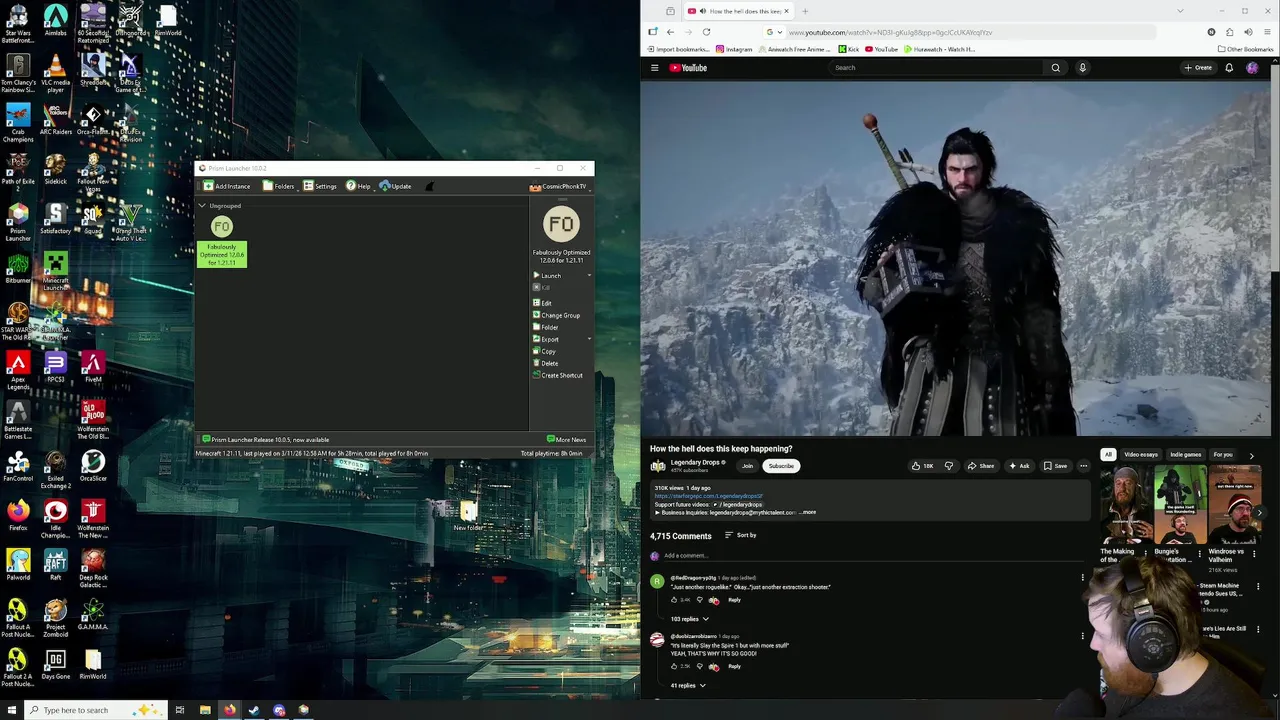This screenshot has width=1280, height=720.
Task: Click YouTube Create button
Action: pos(1197,68)
